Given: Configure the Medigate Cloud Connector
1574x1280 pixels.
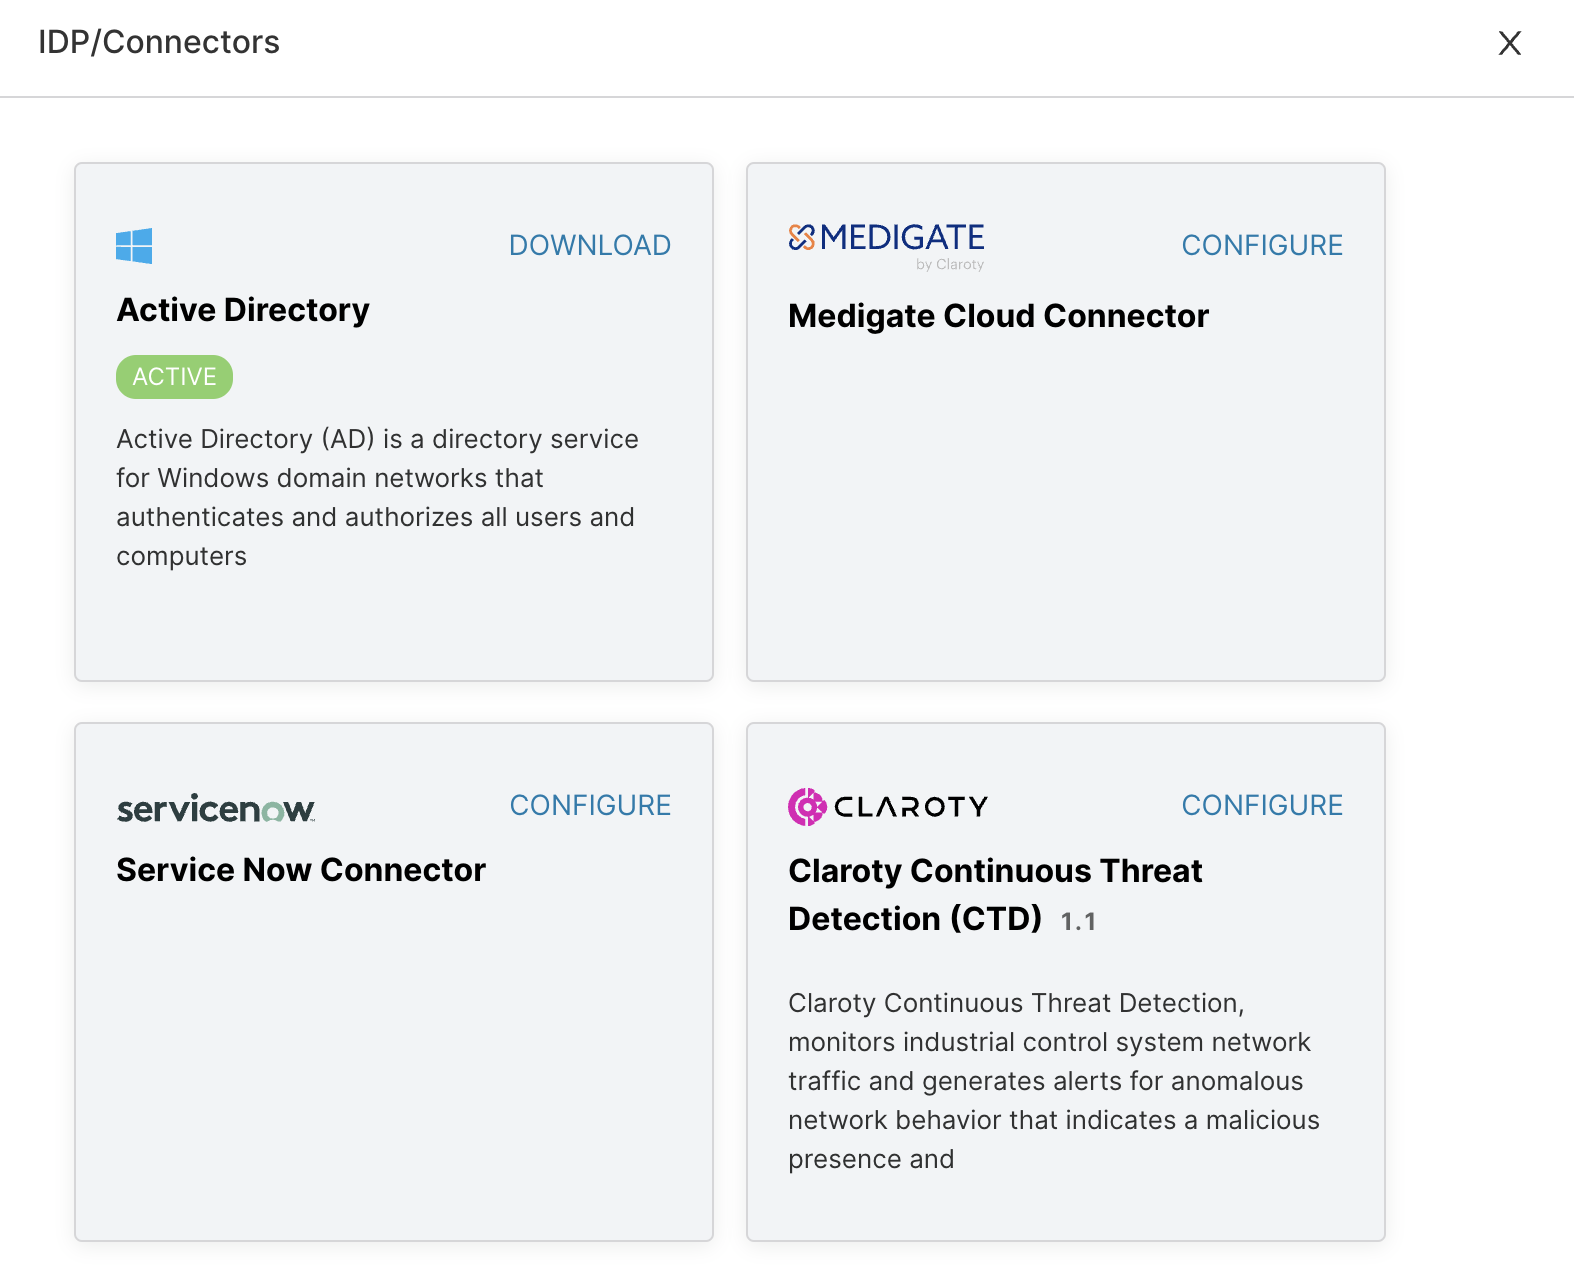Looking at the screenshot, I should (x=1262, y=245).
